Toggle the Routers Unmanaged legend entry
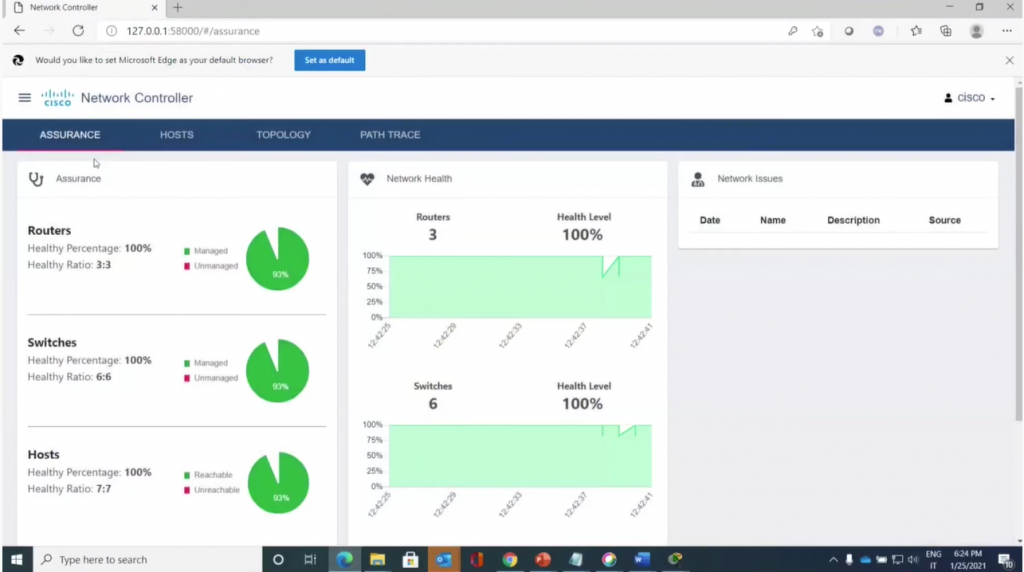 tap(211, 266)
